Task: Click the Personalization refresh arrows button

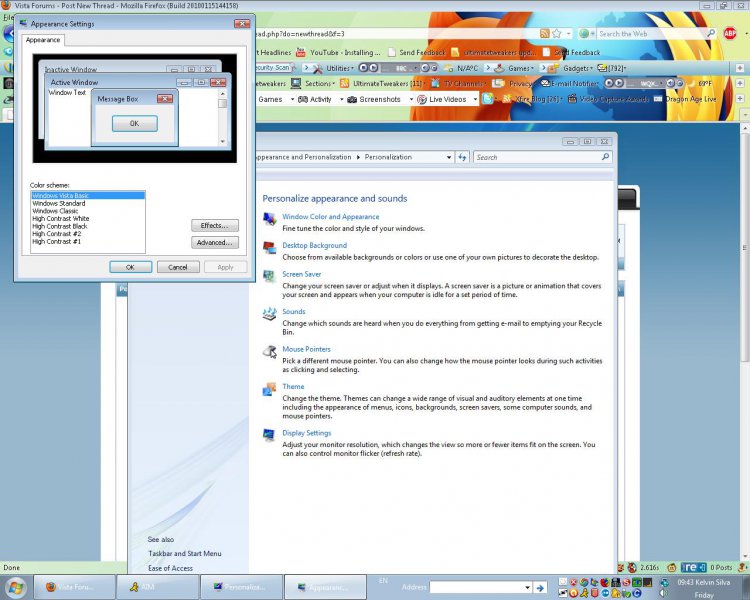Action: pos(462,157)
